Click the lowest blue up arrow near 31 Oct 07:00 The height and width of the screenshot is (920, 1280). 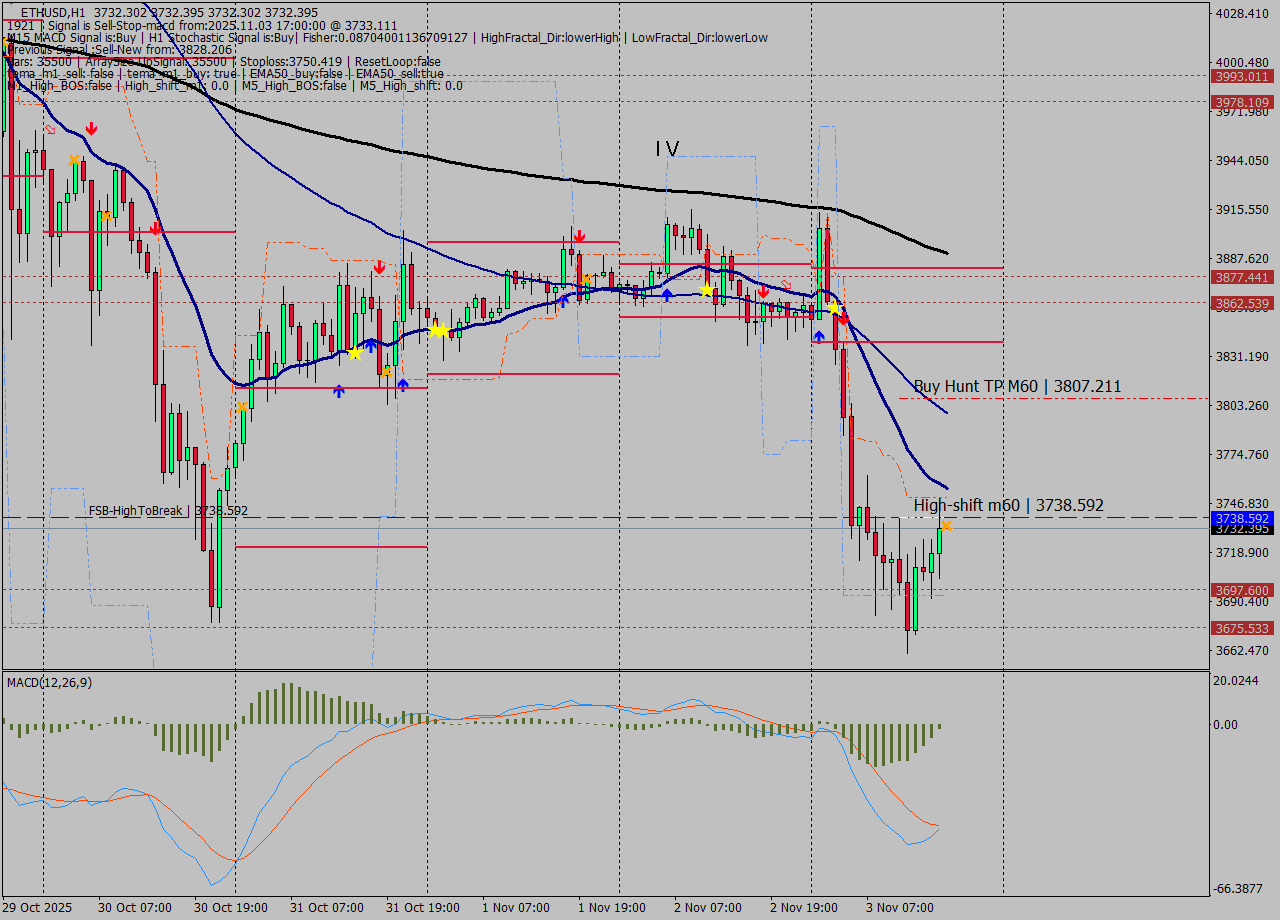click(339, 391)
